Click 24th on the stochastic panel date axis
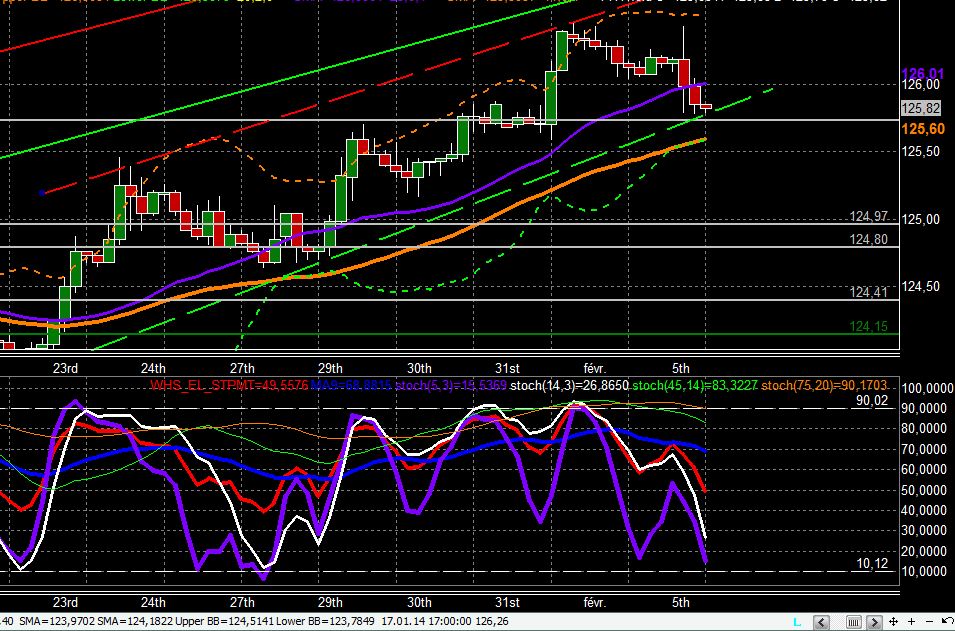Screen dimensions: 955x631 pos(153,602)
